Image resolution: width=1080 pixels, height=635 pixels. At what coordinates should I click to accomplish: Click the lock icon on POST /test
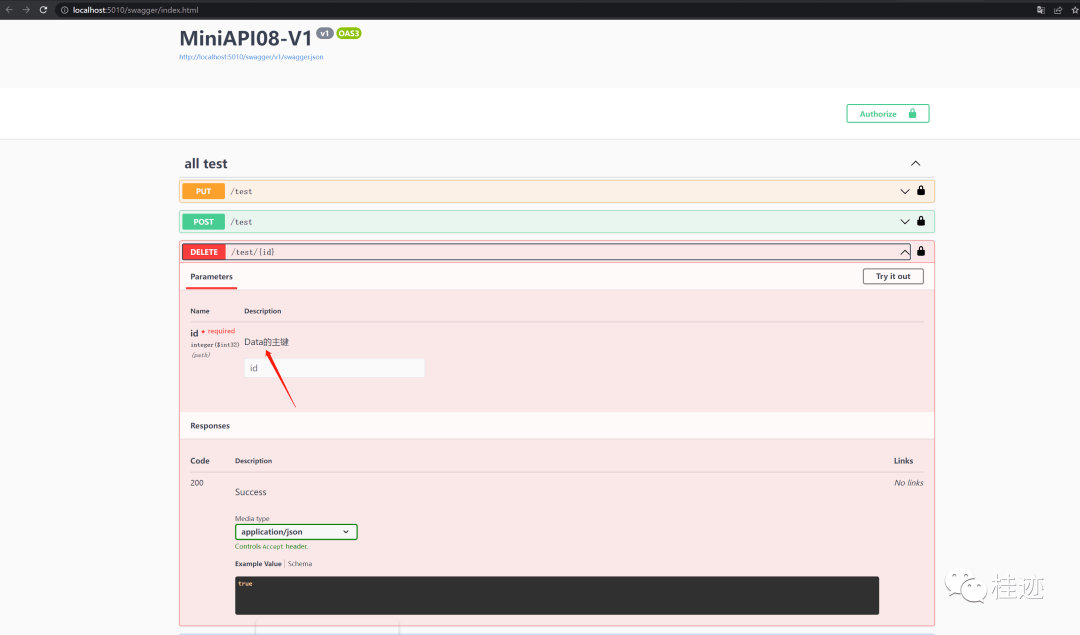point(921,221)
